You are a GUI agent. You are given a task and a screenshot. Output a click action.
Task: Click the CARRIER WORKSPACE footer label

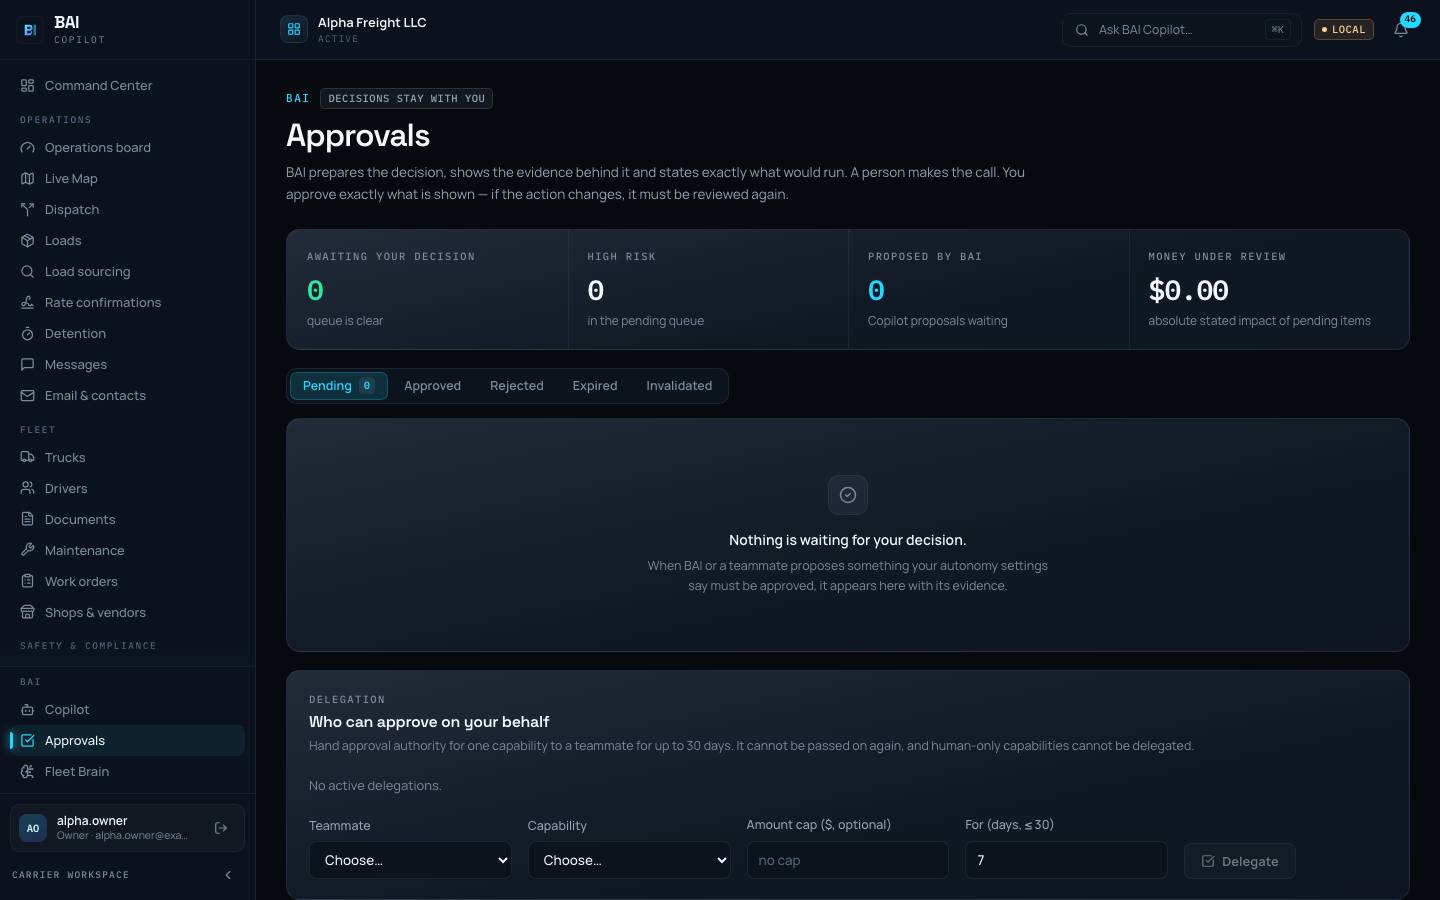71,875
